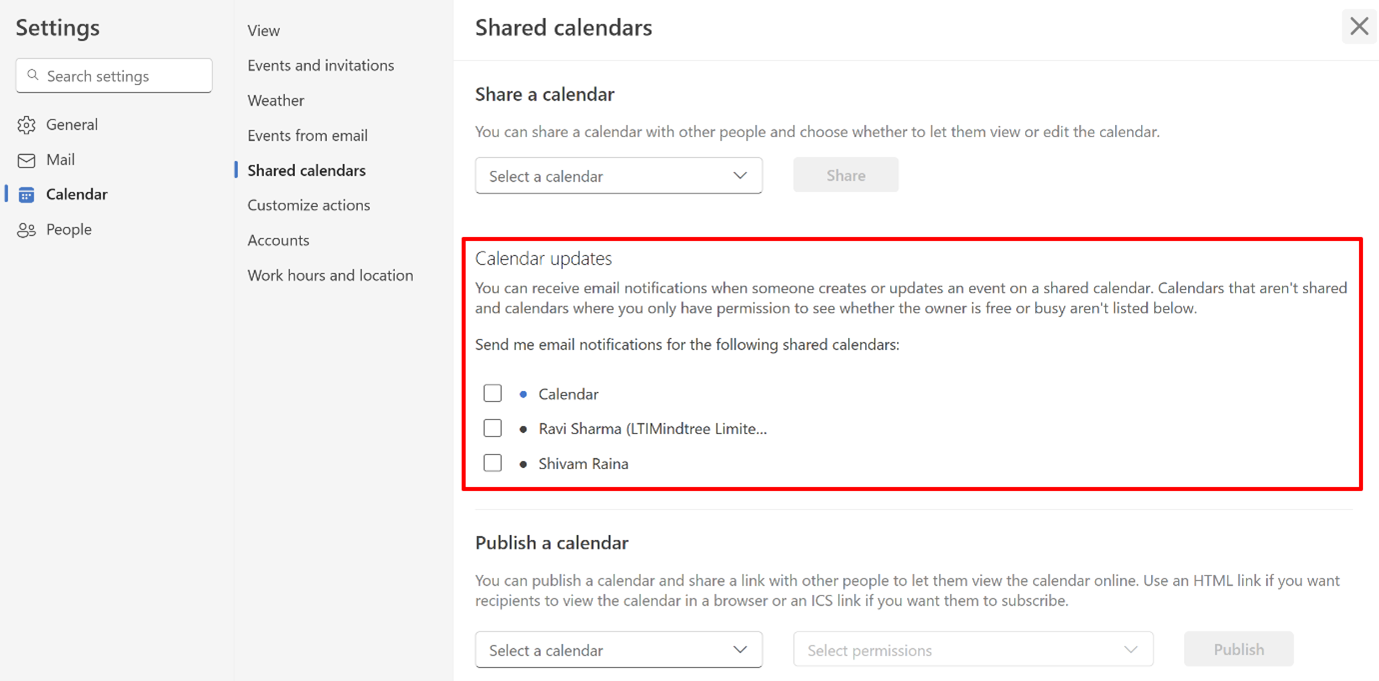This screenshot has height=681, width=1379.
Task: Click the Calendar icon in sidebar
Action: (26, 194)
